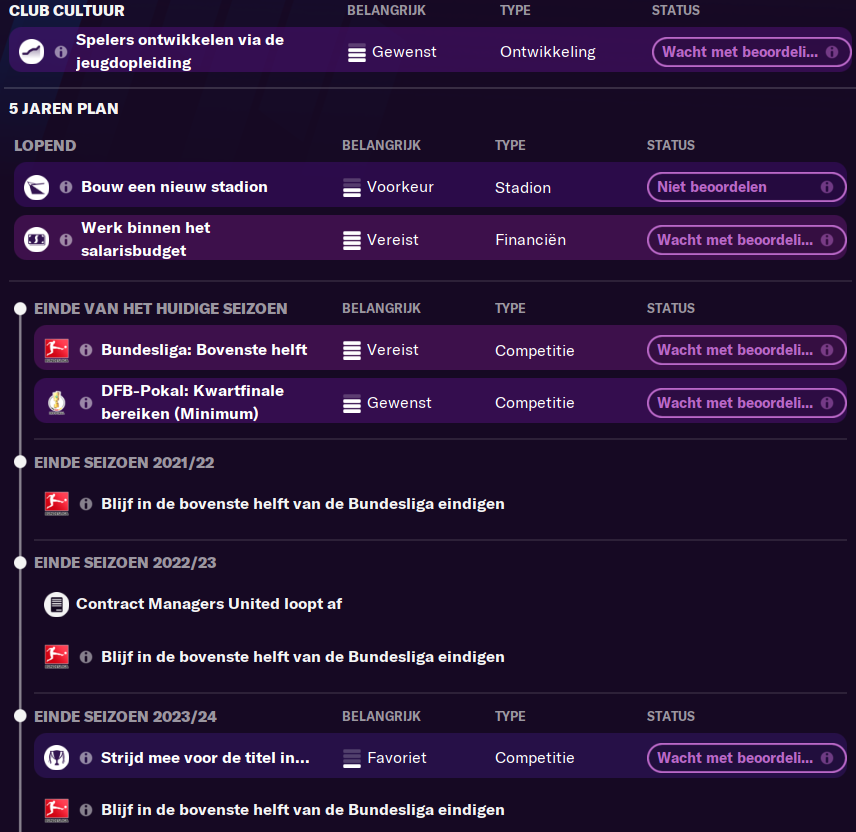
Task: Click the 'Vereist' importance indicator for Bundesliga
Action: [x=380, y=350]
